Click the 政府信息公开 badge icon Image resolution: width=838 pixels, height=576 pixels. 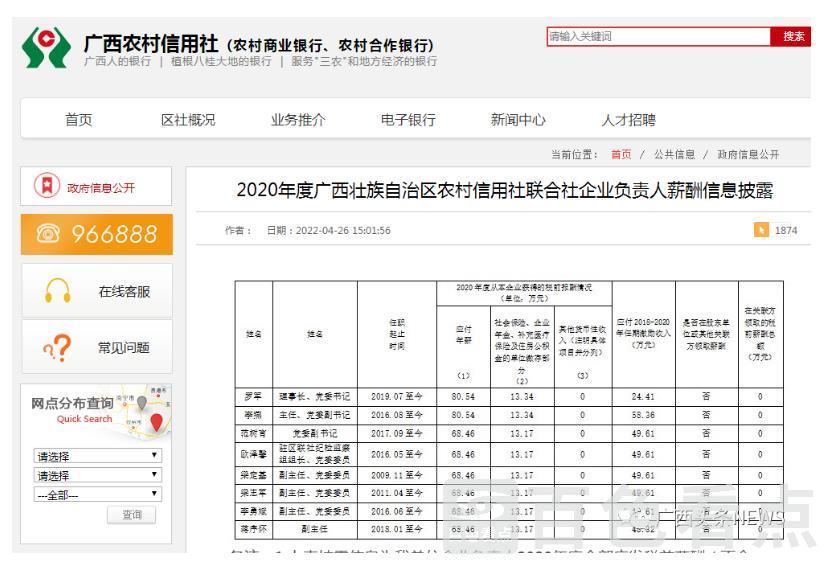click(47, 187)
